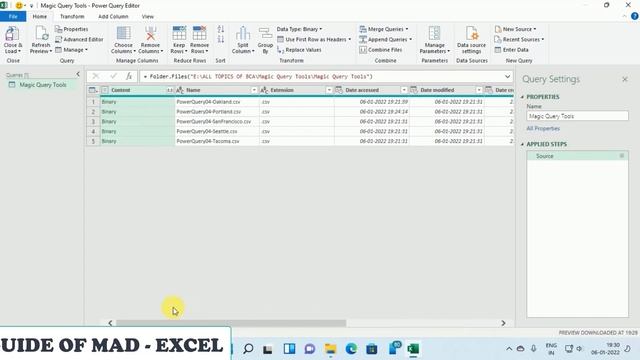640x360 pixels.
Task: Switch to the Home tab
Action: (40, 16)
